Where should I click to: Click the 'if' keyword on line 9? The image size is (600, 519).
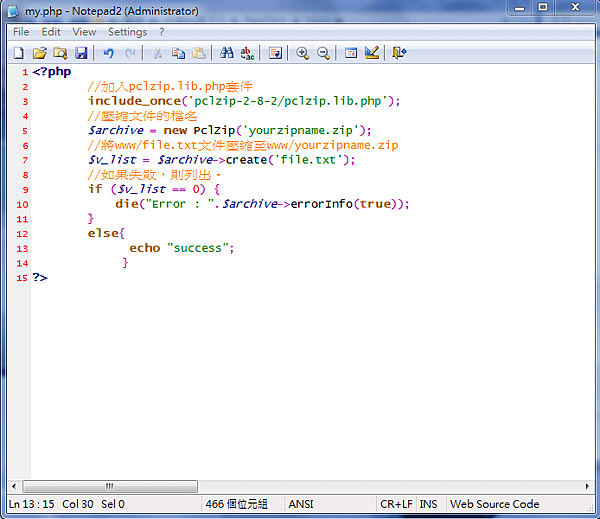95,189
